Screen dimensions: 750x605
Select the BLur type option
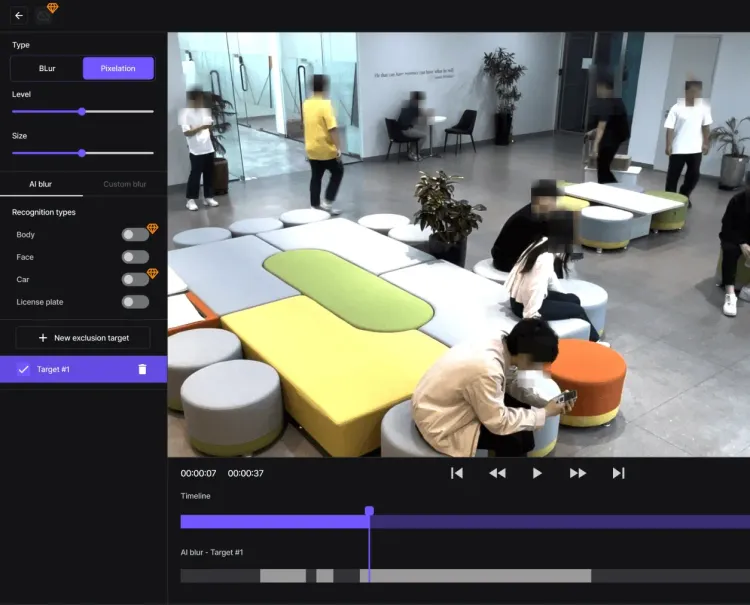tap(47, 68)
